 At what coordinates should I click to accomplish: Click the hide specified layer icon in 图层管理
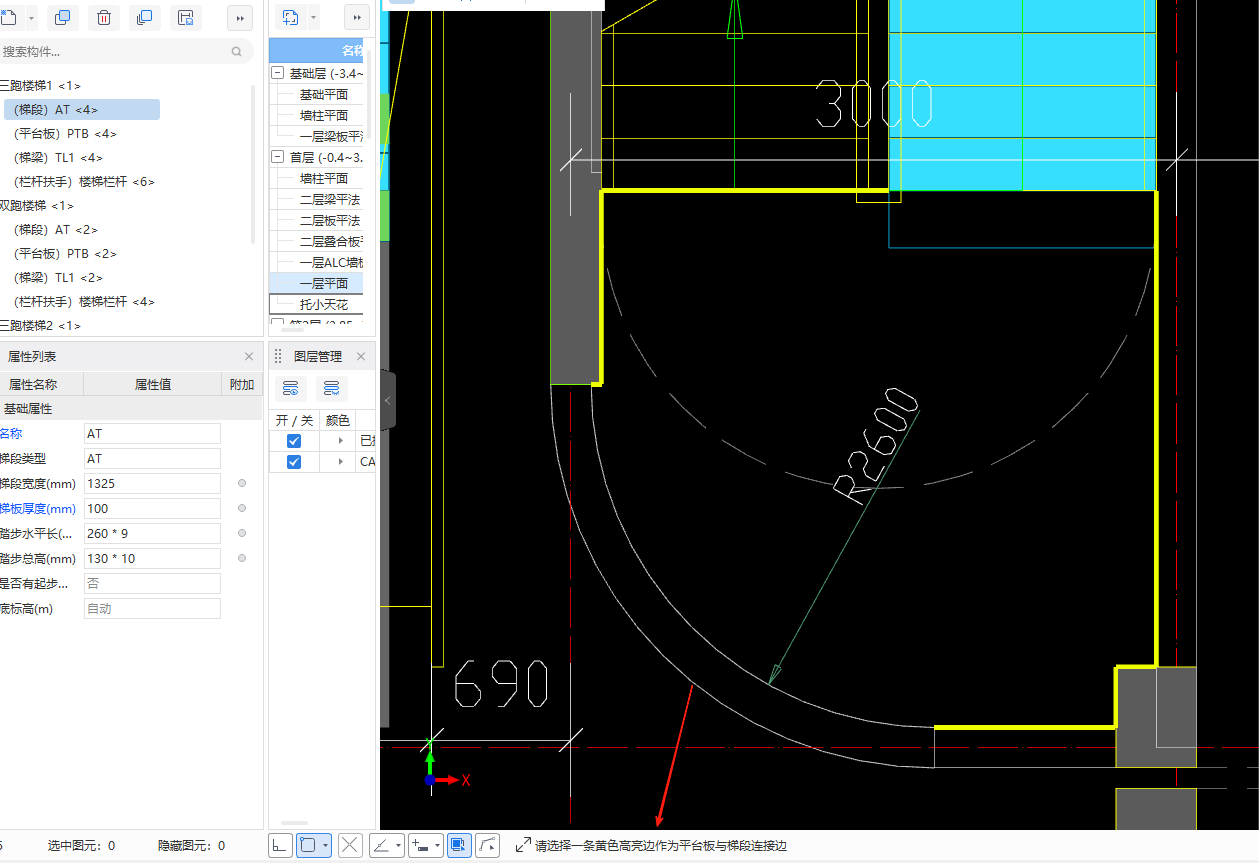(331, 388)
